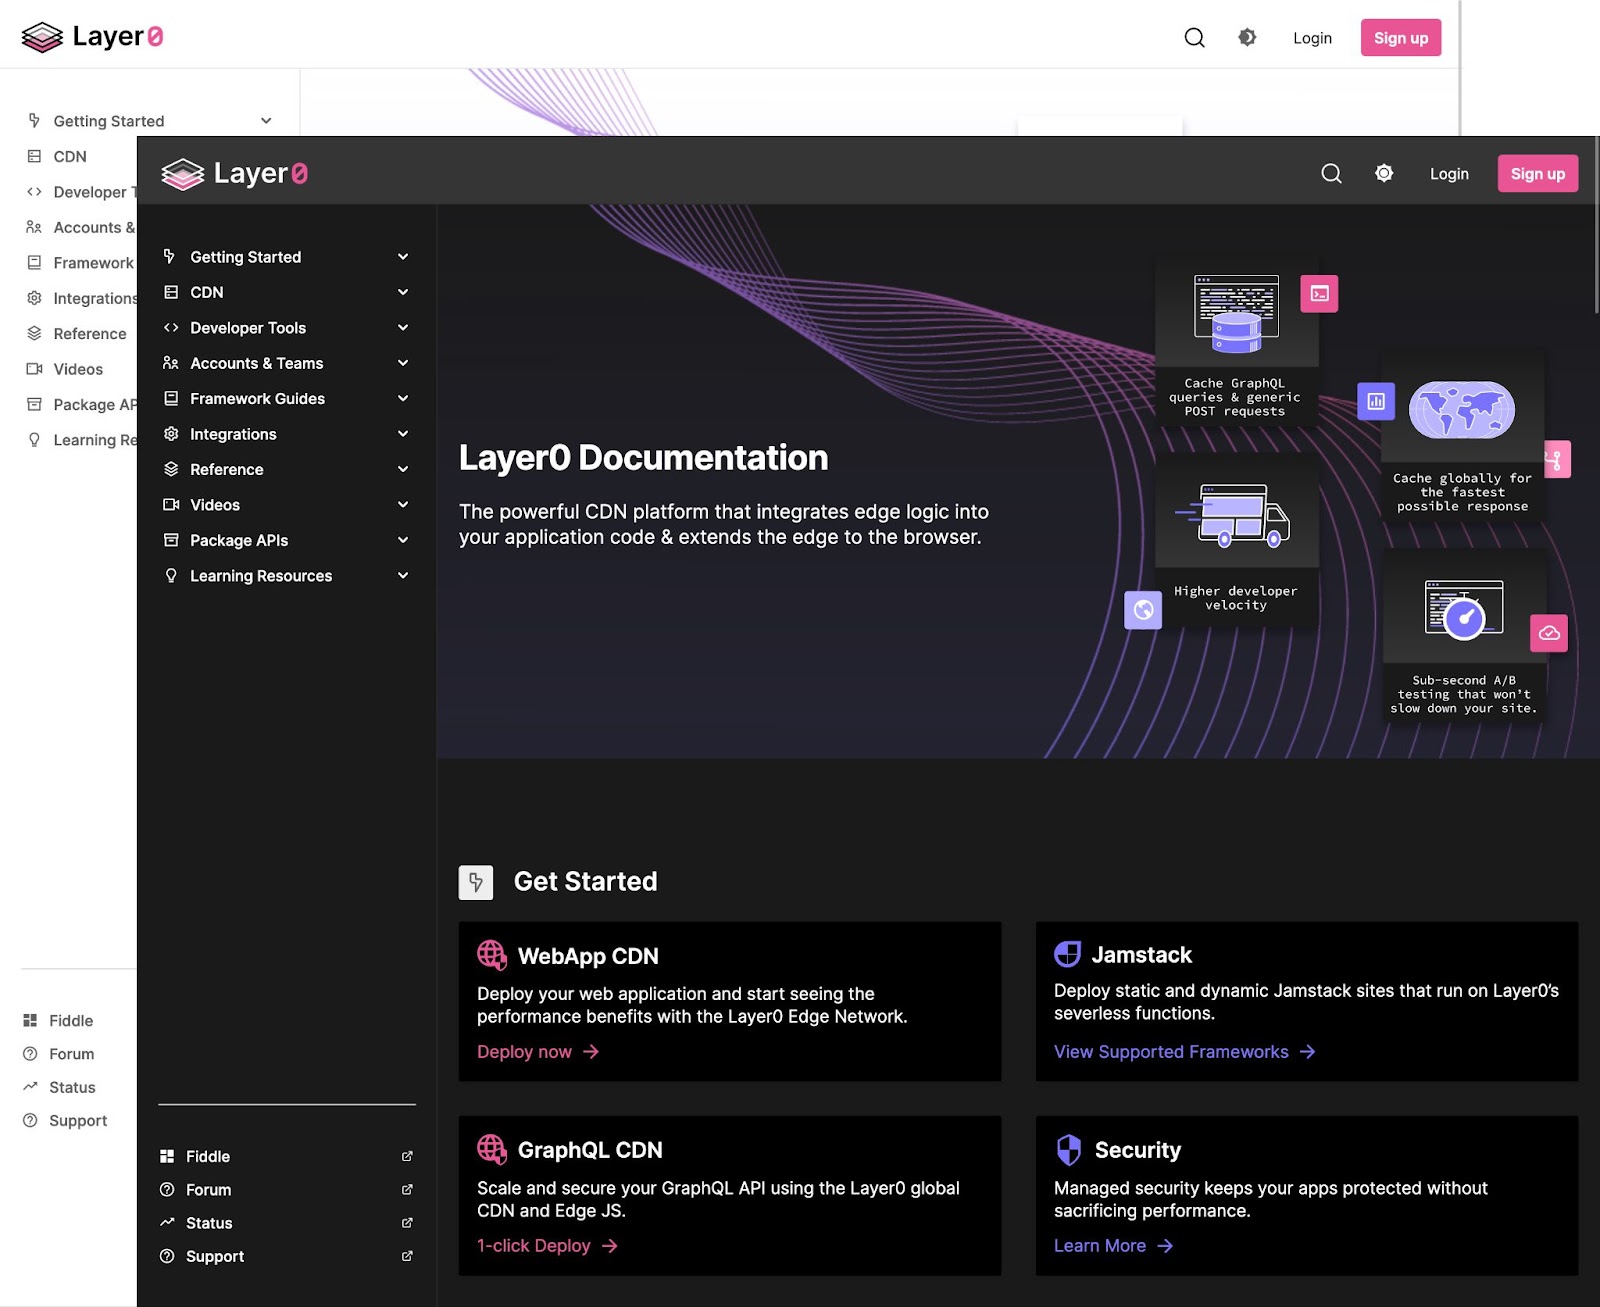Click the Integrations gear icon in dark sidebar
This screenshot has width=1600, height=1307.
(x=171, y=434)
